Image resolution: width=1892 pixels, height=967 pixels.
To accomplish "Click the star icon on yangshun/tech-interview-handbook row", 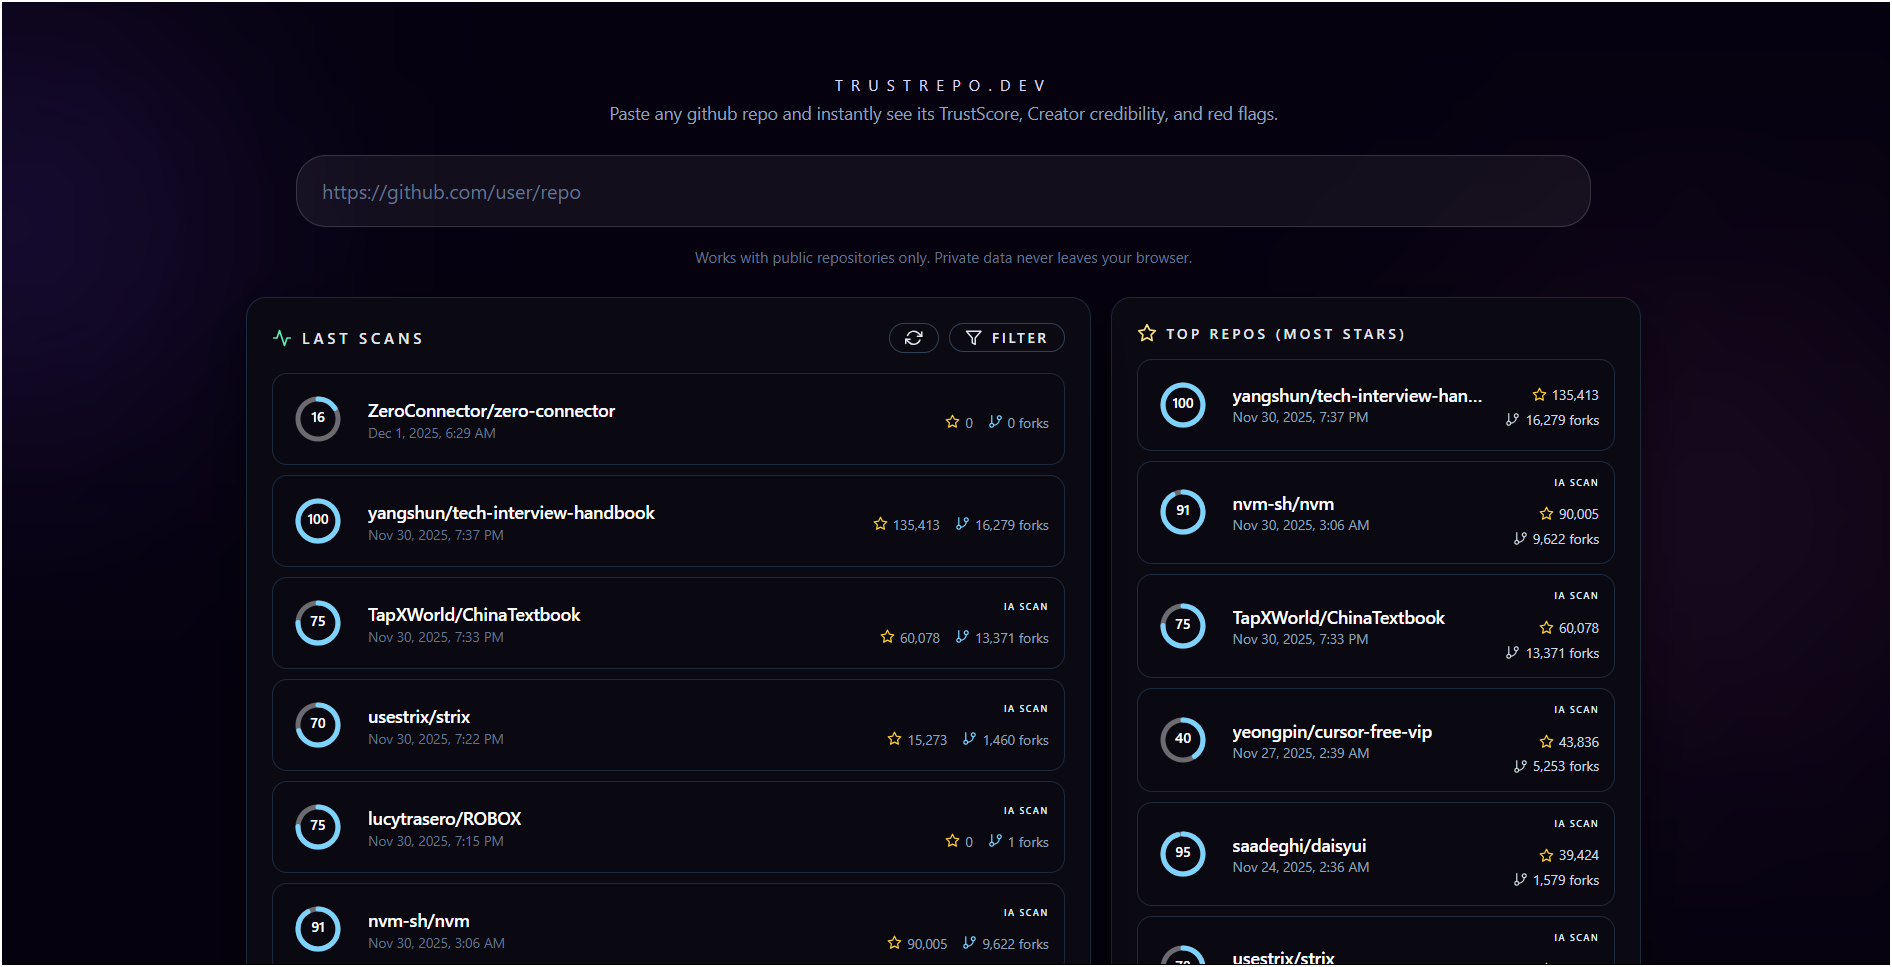I will click(879, 524).
